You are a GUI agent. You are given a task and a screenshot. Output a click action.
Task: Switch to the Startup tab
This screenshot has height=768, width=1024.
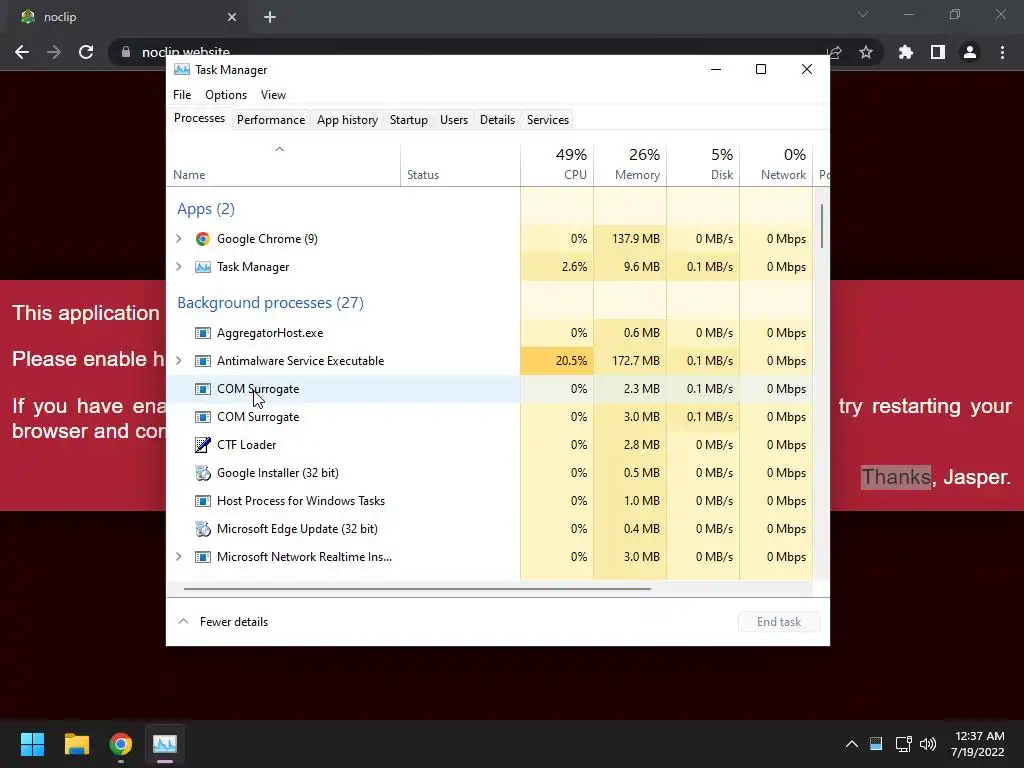409,120
